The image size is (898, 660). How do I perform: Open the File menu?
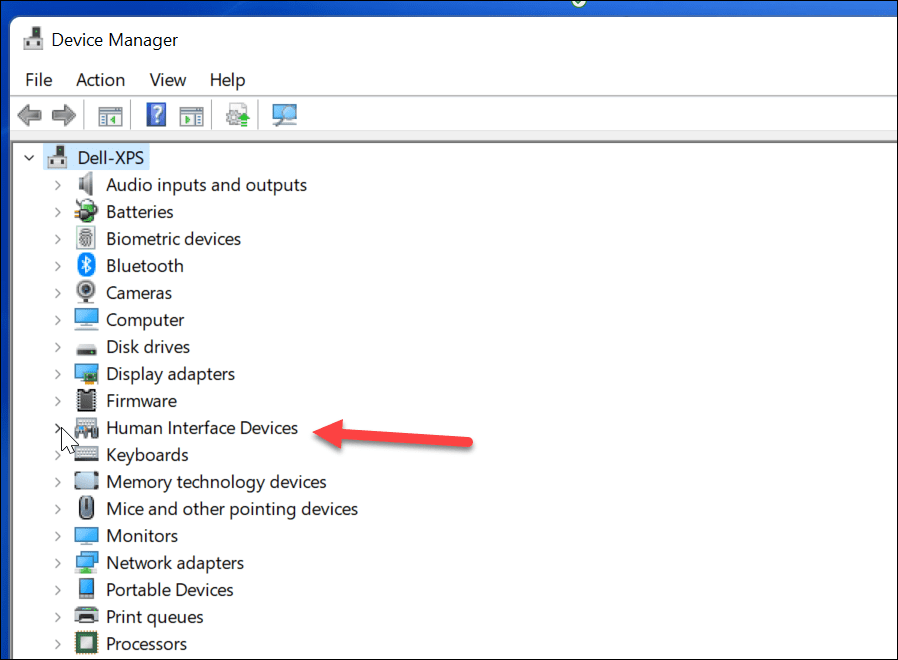(x=38, y=80)
